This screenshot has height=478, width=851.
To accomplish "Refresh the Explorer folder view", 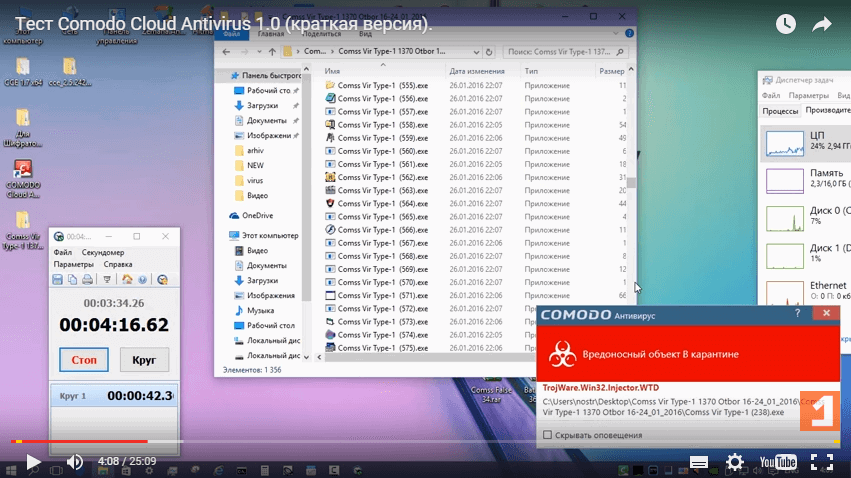I will [489, 52].
